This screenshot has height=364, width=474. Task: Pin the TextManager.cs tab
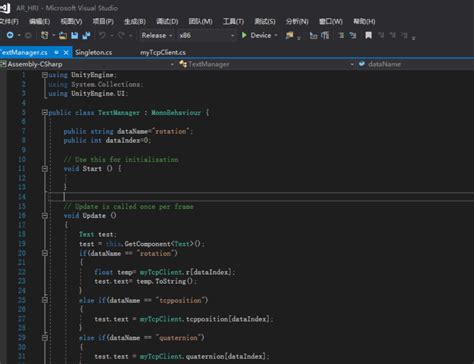click(x=57, y=52)
